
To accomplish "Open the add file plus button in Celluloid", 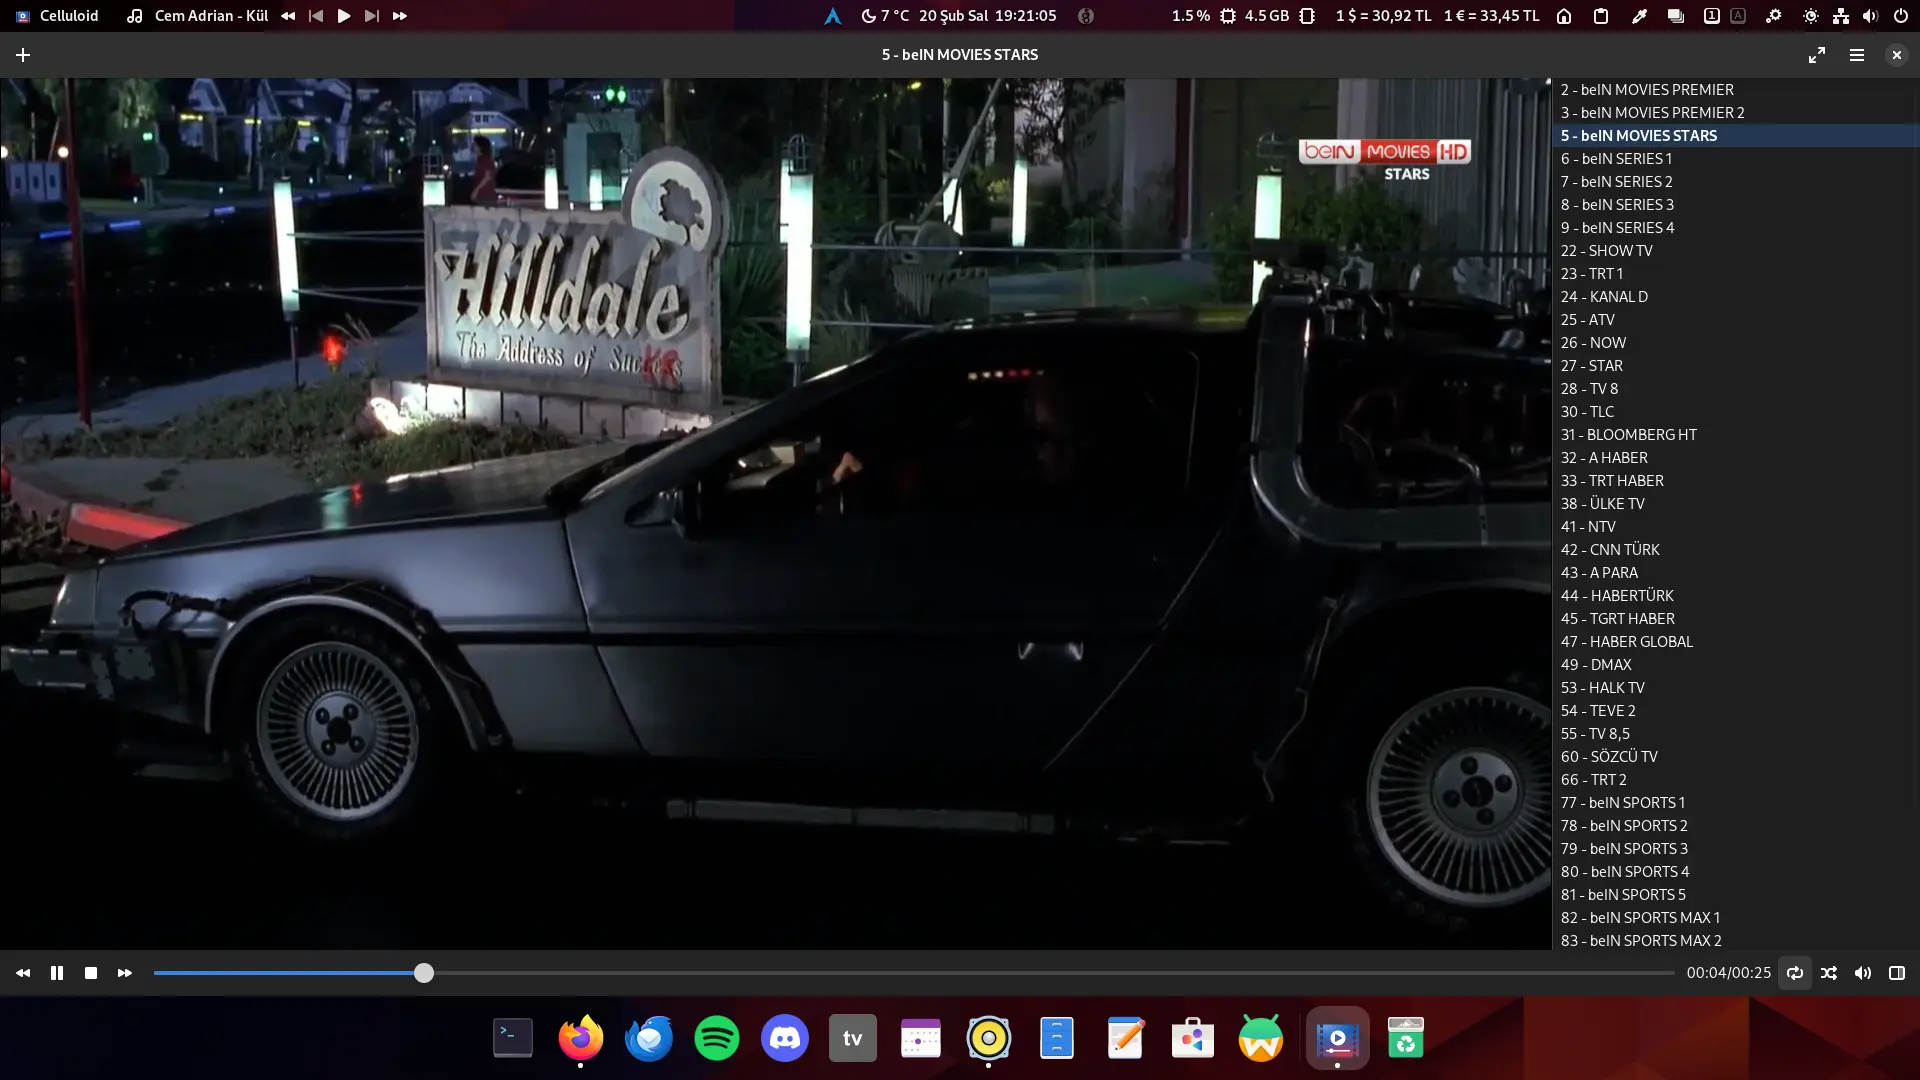I will click(23, 55).
